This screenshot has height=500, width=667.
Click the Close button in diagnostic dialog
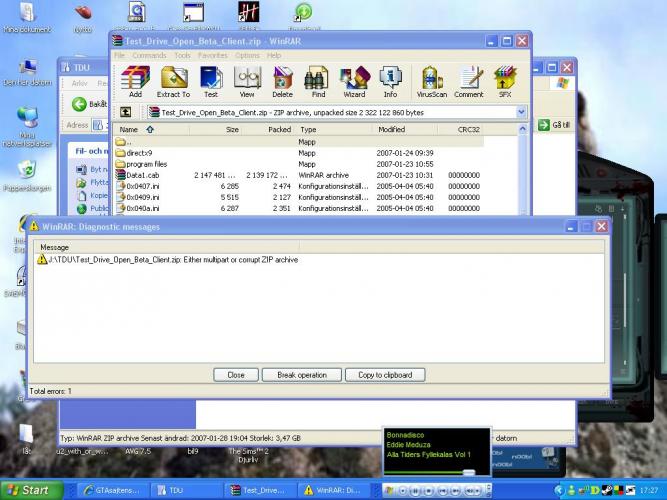point(236,375)
